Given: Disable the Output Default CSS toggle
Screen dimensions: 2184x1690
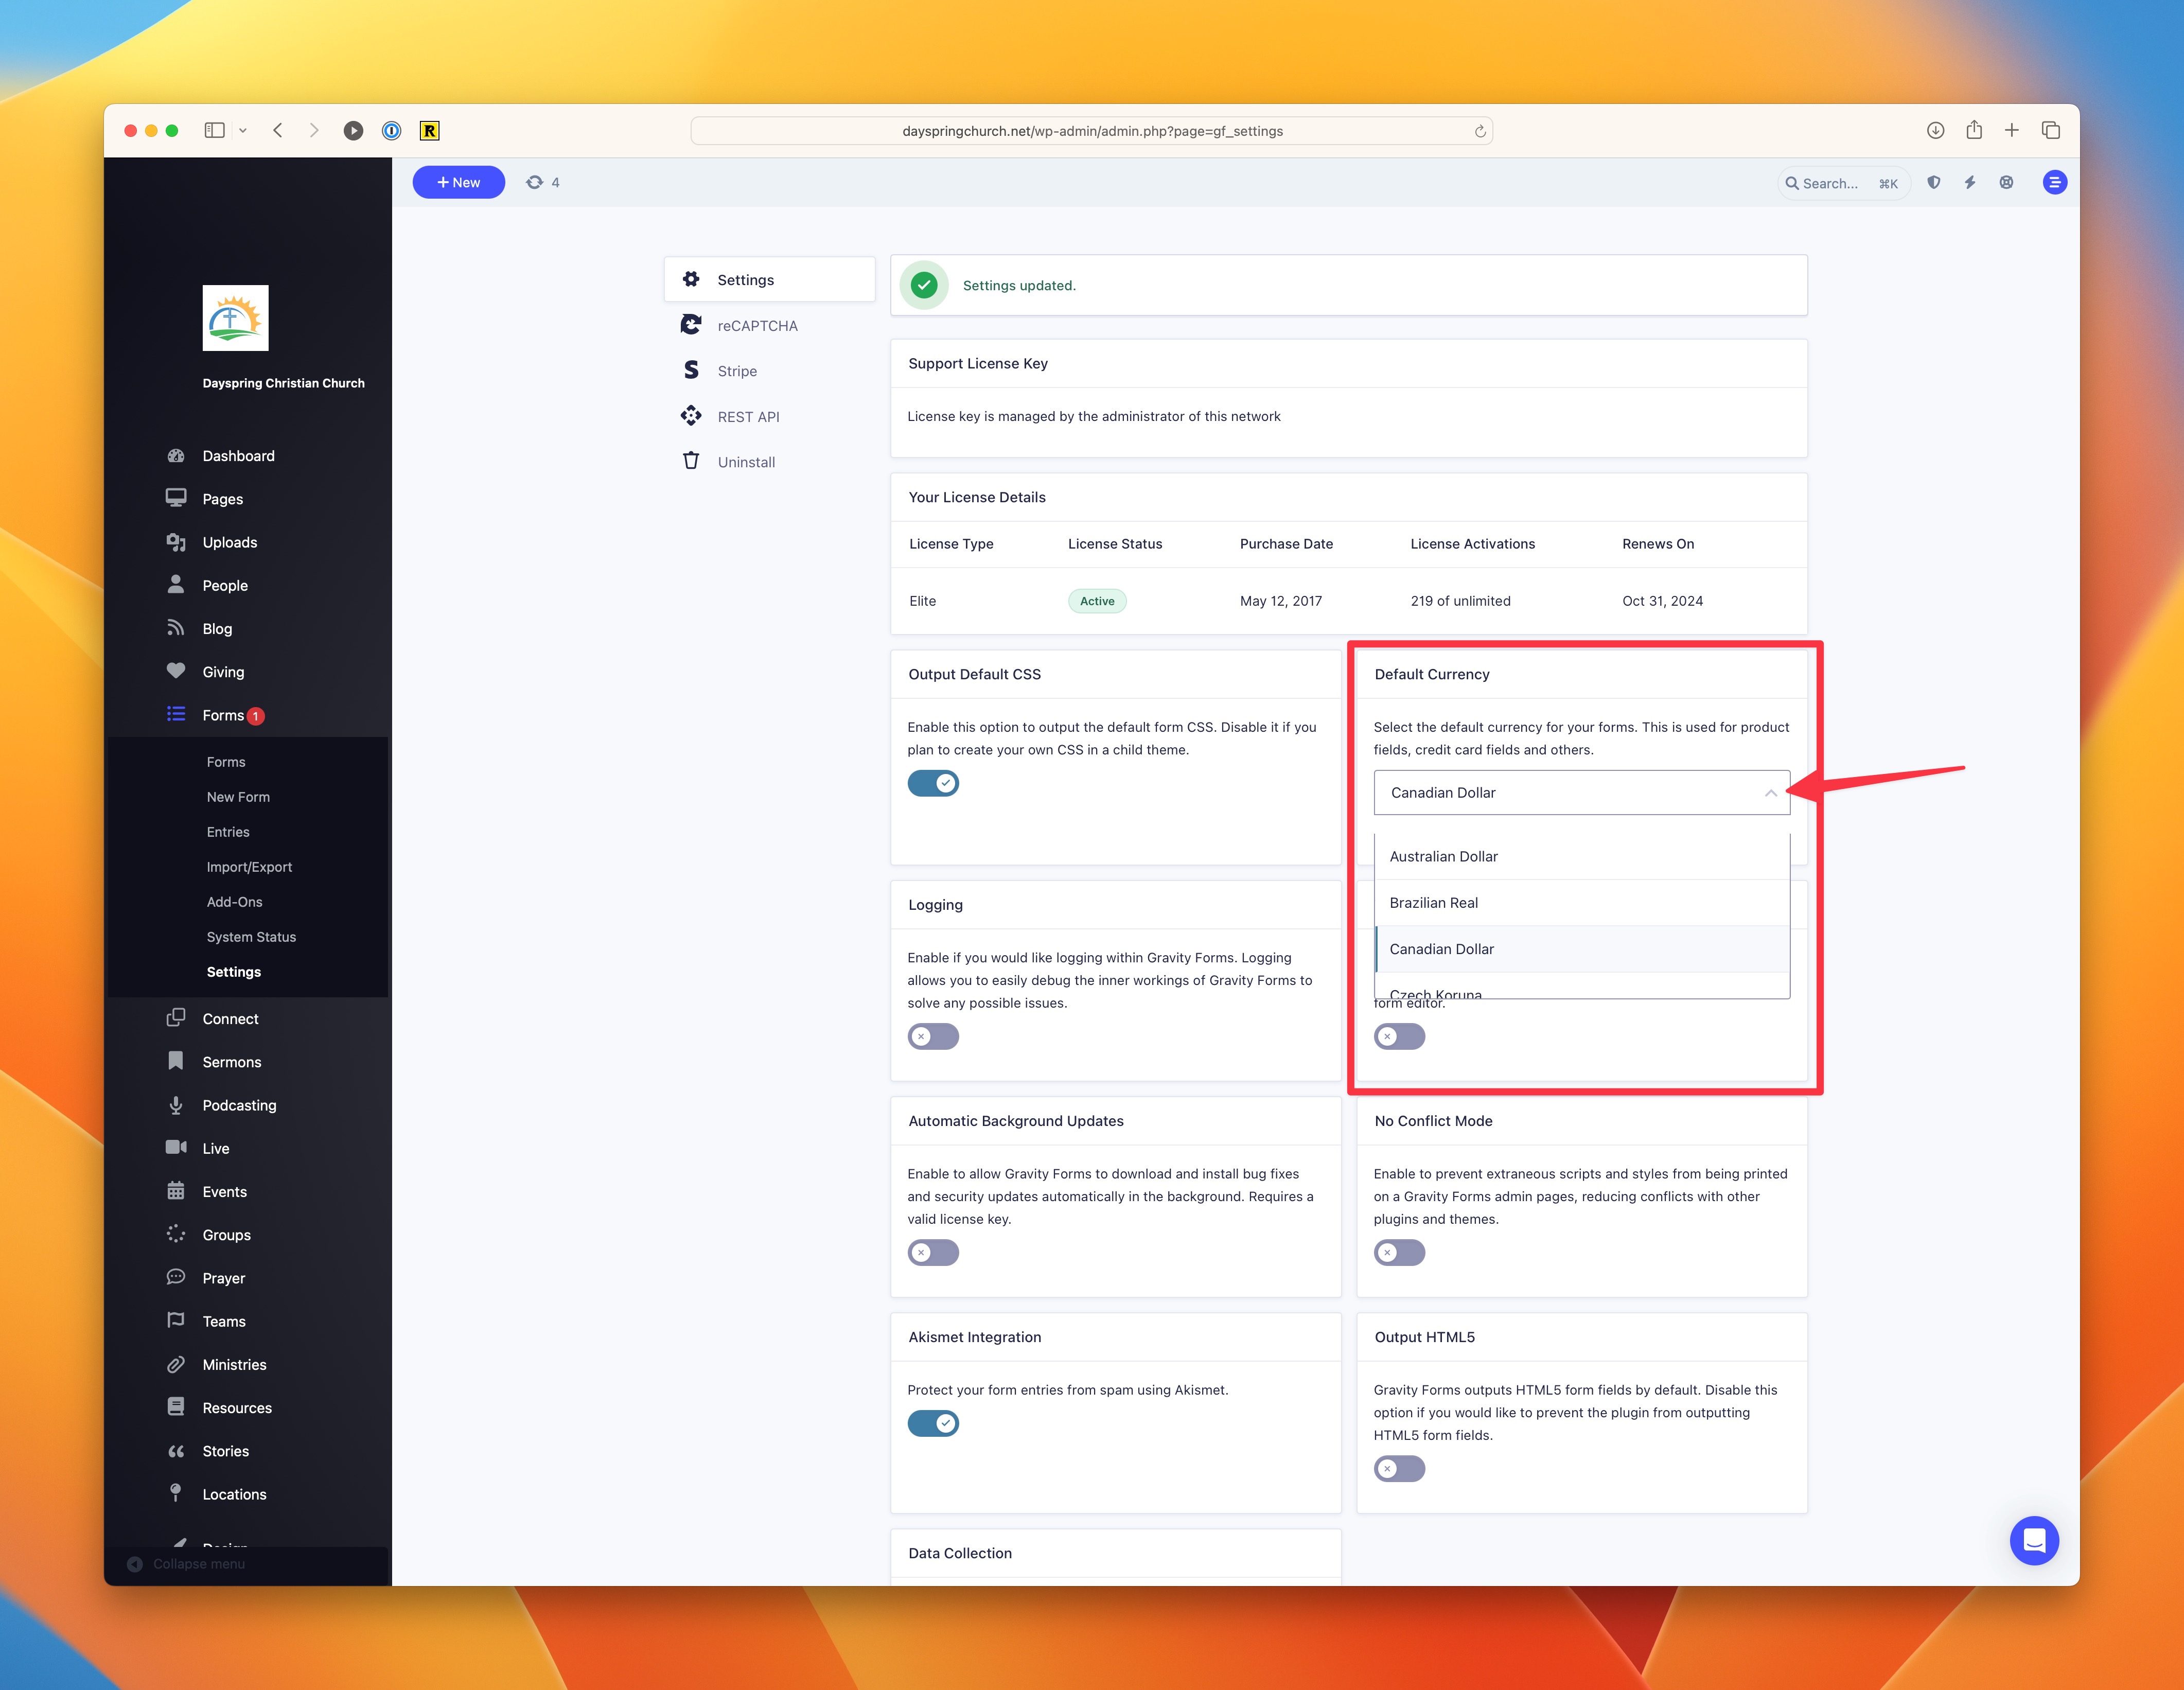Looking at the screenshot, I should (933, 783).
